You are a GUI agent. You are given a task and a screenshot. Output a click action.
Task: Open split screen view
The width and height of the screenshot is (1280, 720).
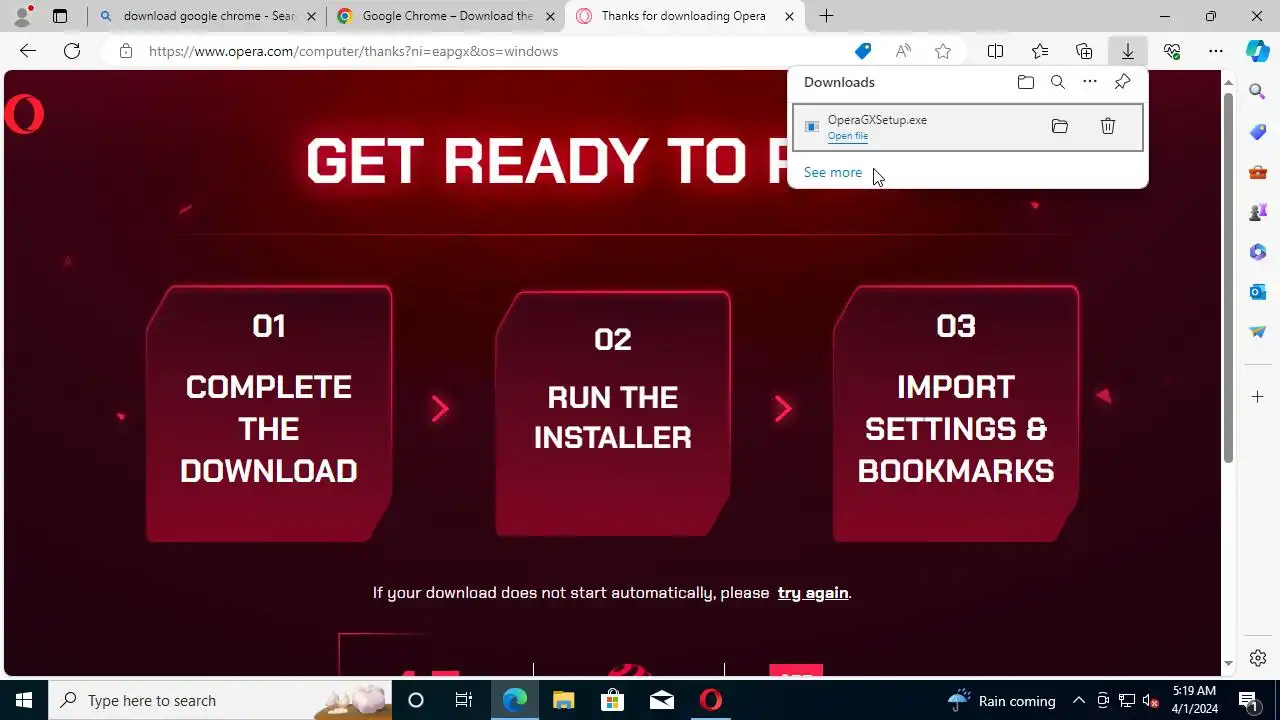996,51
